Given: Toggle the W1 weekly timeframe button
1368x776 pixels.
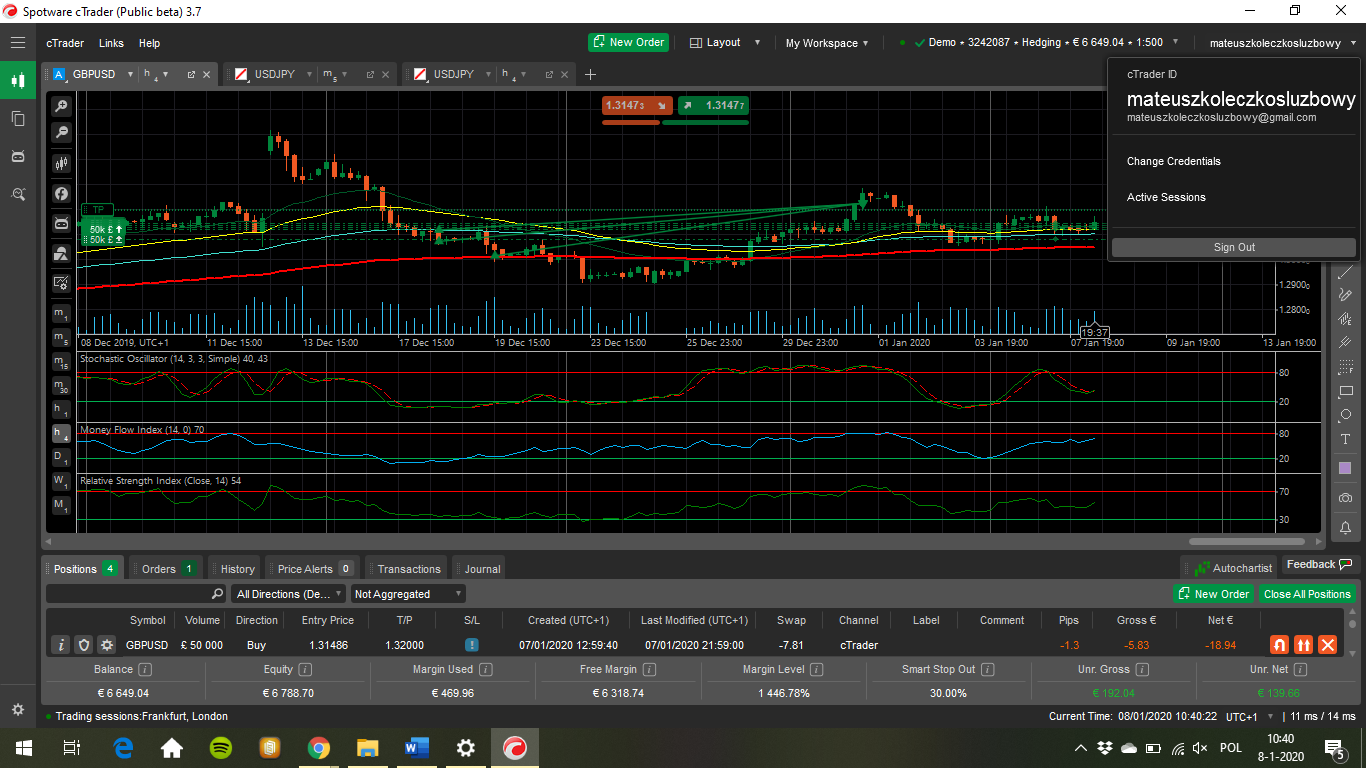Looking at the screenshot, I should click(61, 481).
